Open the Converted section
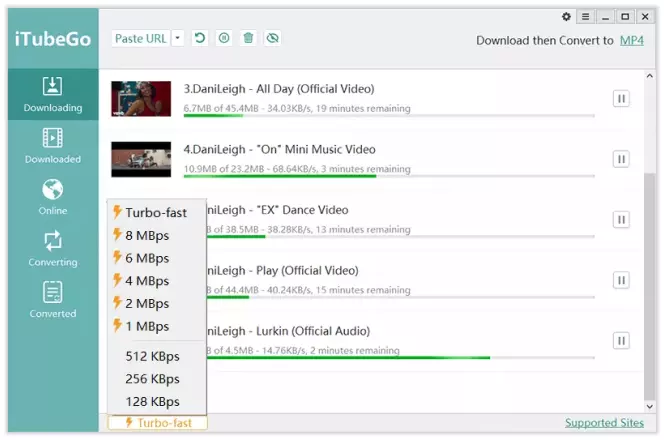 (53, 300)
